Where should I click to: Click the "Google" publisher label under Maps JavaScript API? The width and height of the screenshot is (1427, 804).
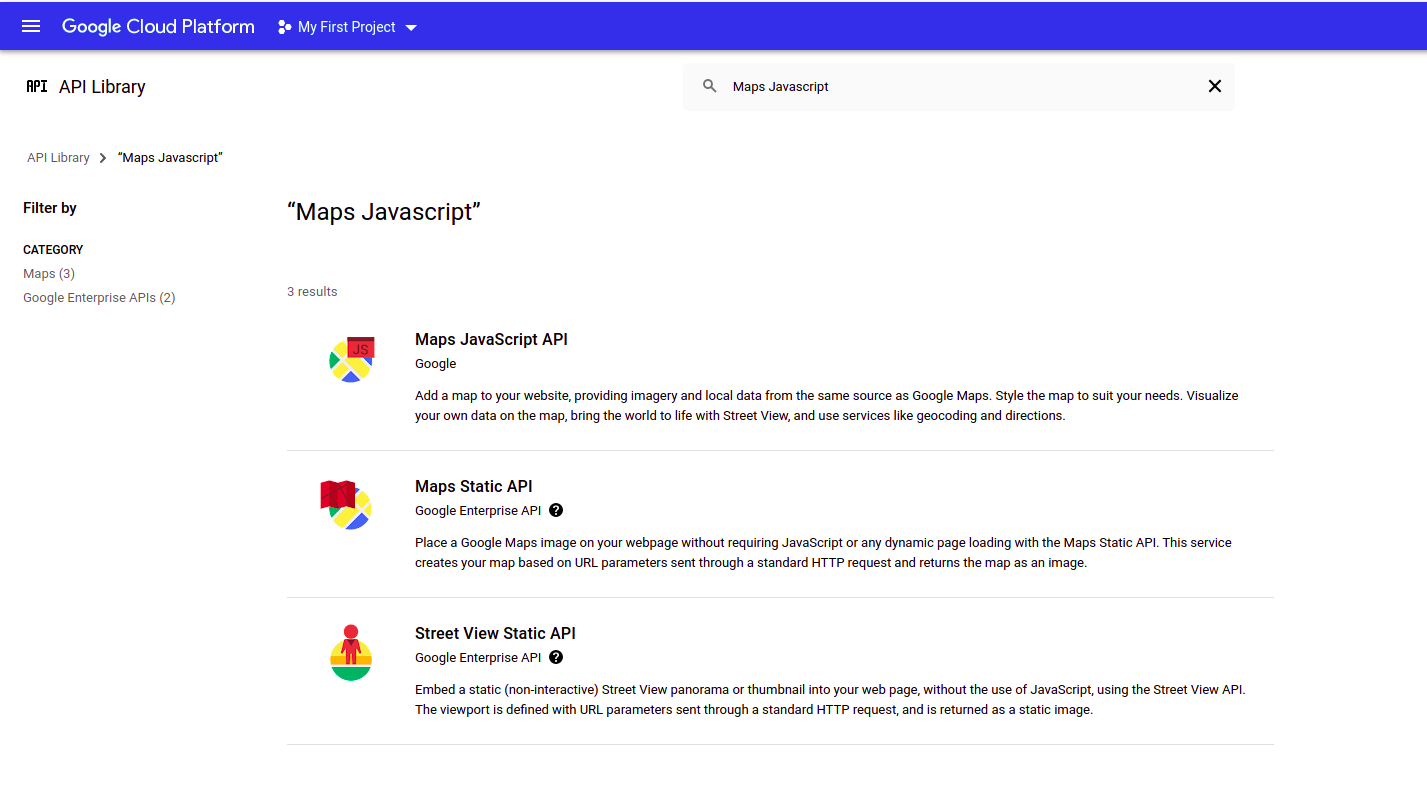[435, 364]
